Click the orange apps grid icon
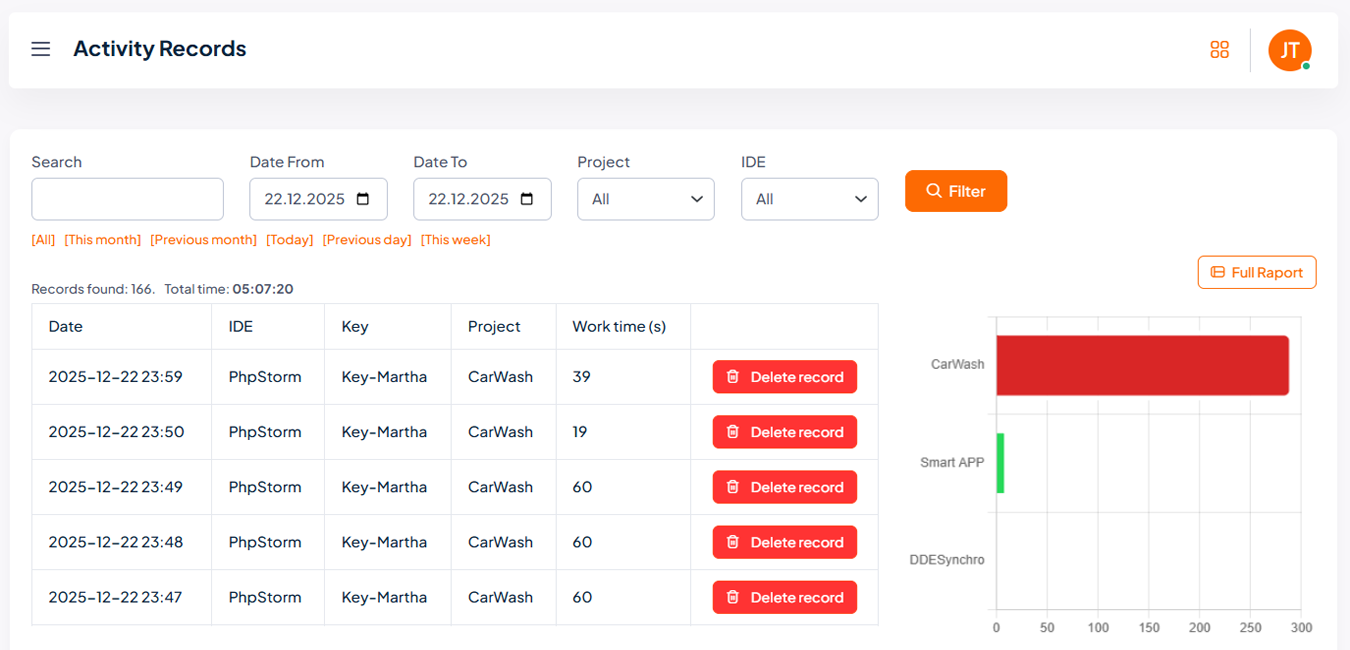Image resolution: width=1350 pixels, height=650 pixels. (1219, 50)
